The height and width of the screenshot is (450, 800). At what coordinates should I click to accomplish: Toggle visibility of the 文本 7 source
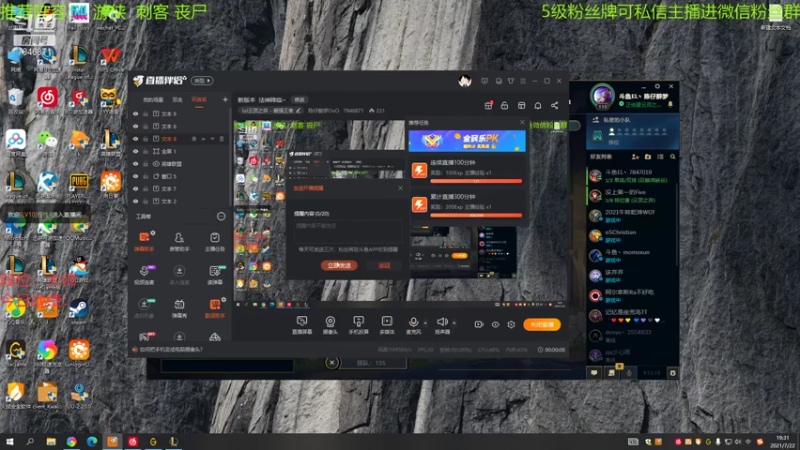point(135,189)
